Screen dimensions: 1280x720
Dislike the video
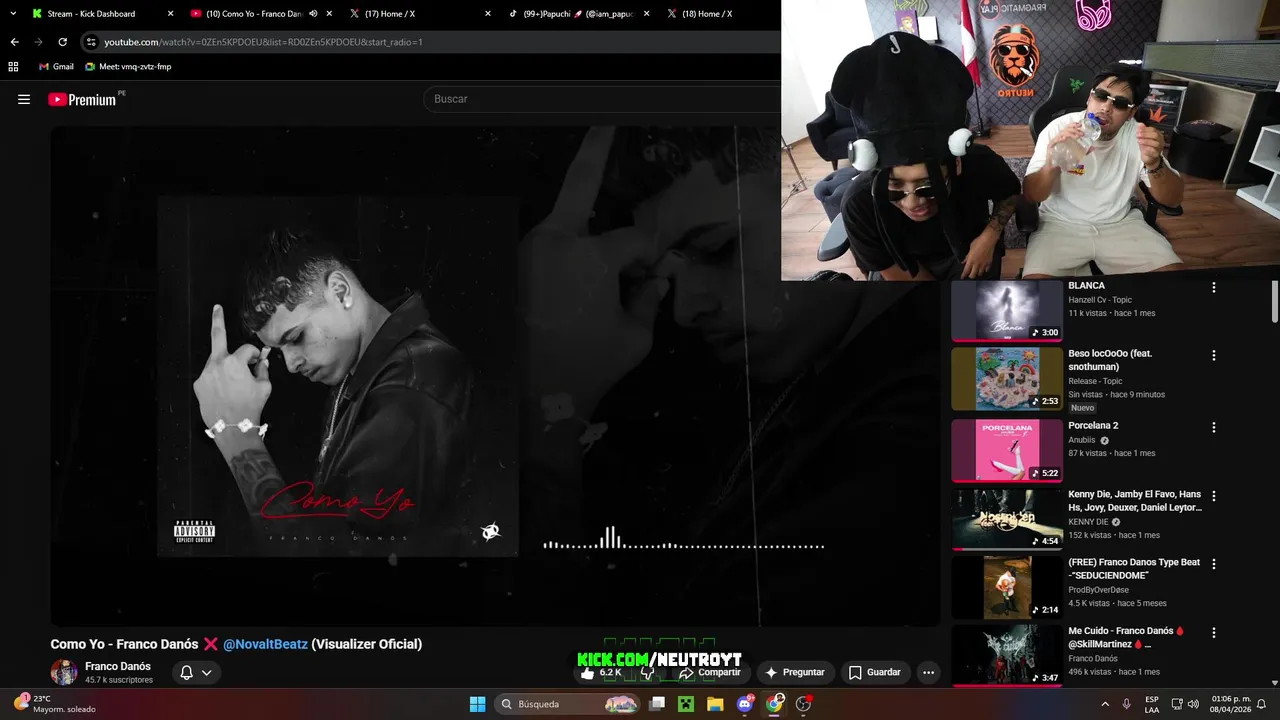(x=647, y=672)
